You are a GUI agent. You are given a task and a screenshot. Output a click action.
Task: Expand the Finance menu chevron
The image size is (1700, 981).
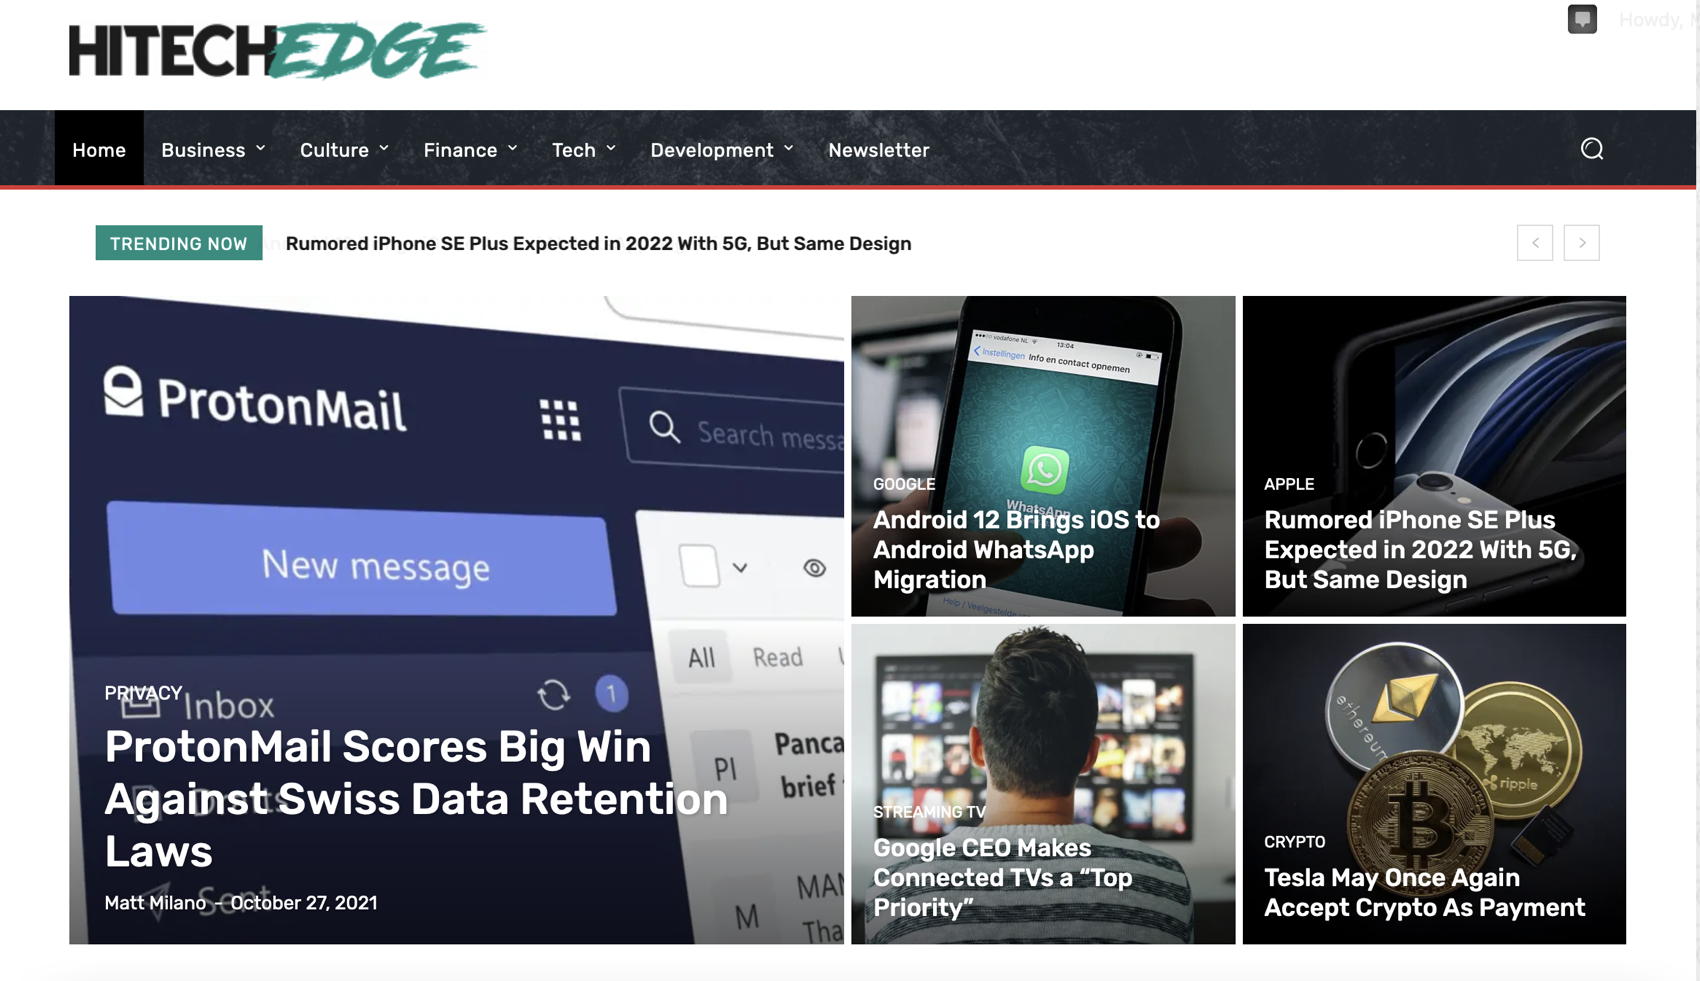pyautogui.click(x=512, y=148)
